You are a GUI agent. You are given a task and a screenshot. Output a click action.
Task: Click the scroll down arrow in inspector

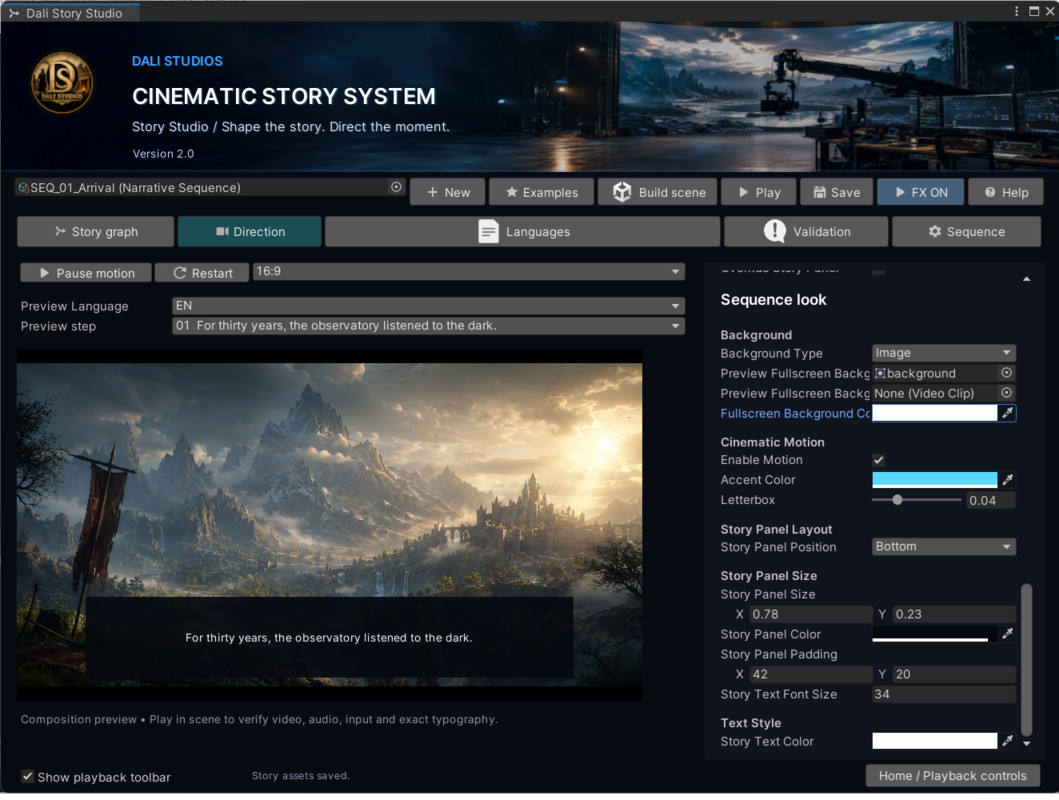(x=1027, y=743)
